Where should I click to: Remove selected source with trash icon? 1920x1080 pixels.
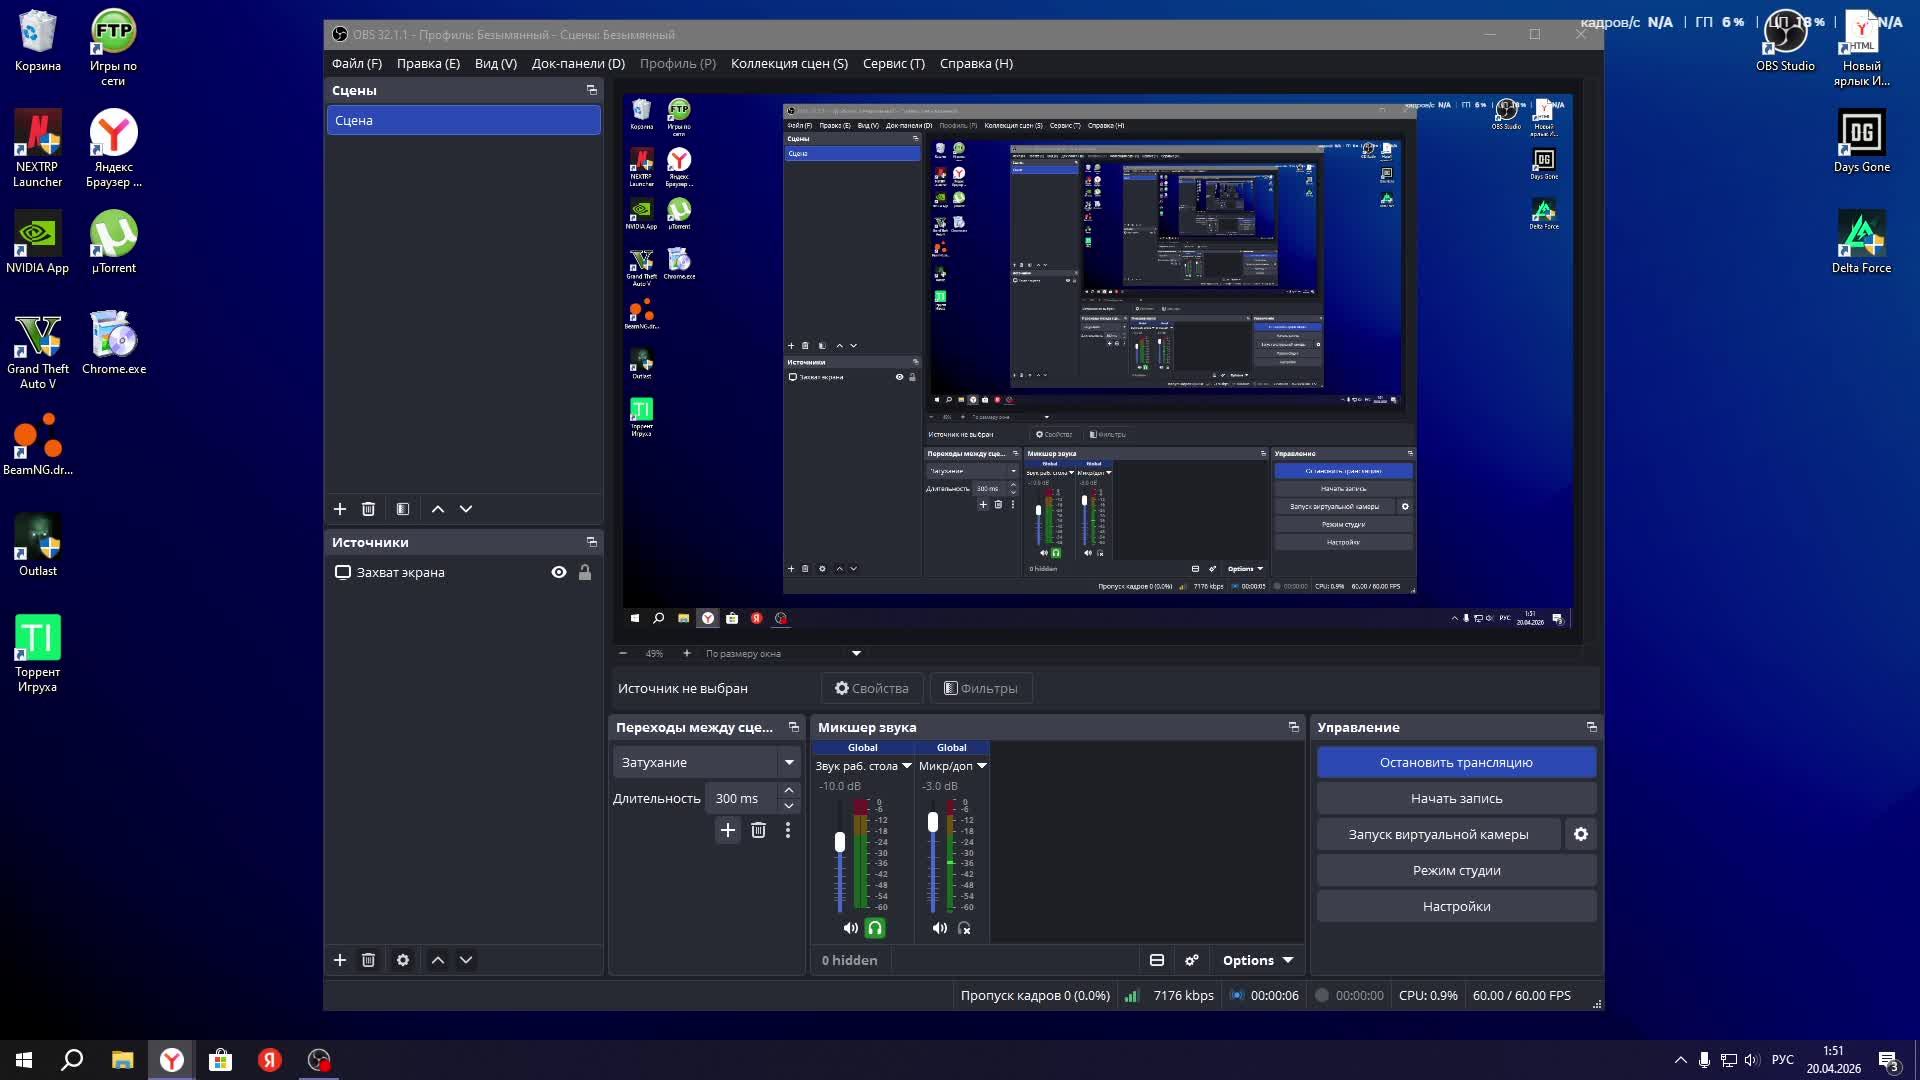[368, 960]
